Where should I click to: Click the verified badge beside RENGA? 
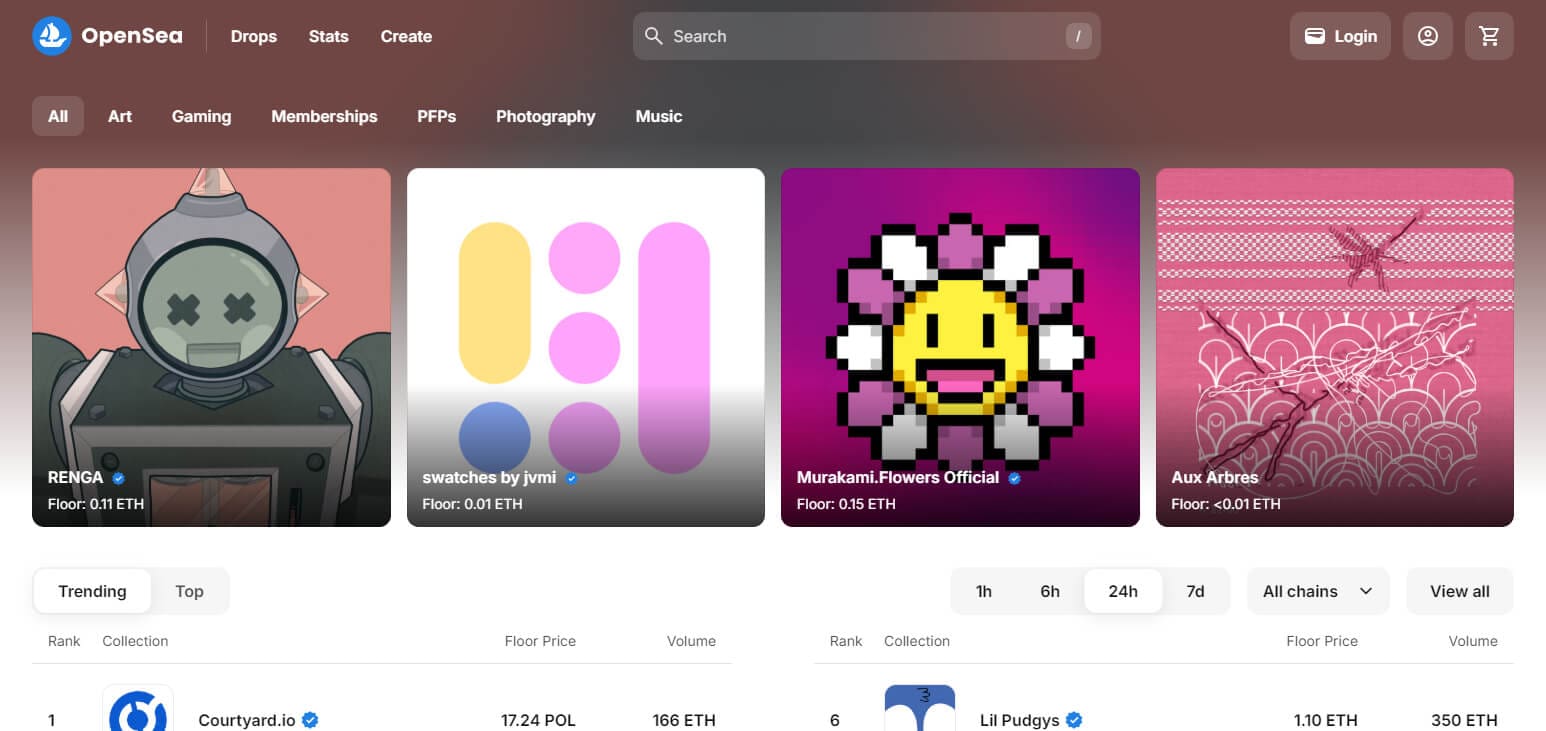(118, 478)
